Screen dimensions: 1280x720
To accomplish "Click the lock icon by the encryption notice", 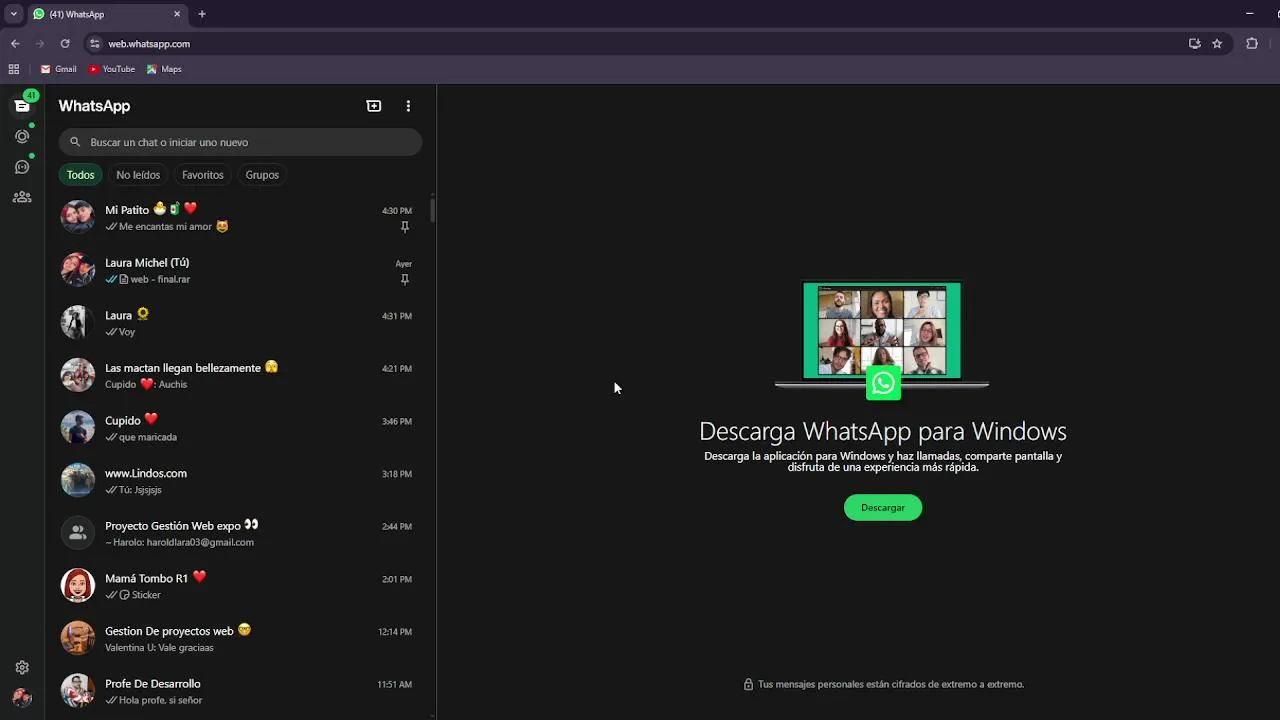I will tap(748, 684).
